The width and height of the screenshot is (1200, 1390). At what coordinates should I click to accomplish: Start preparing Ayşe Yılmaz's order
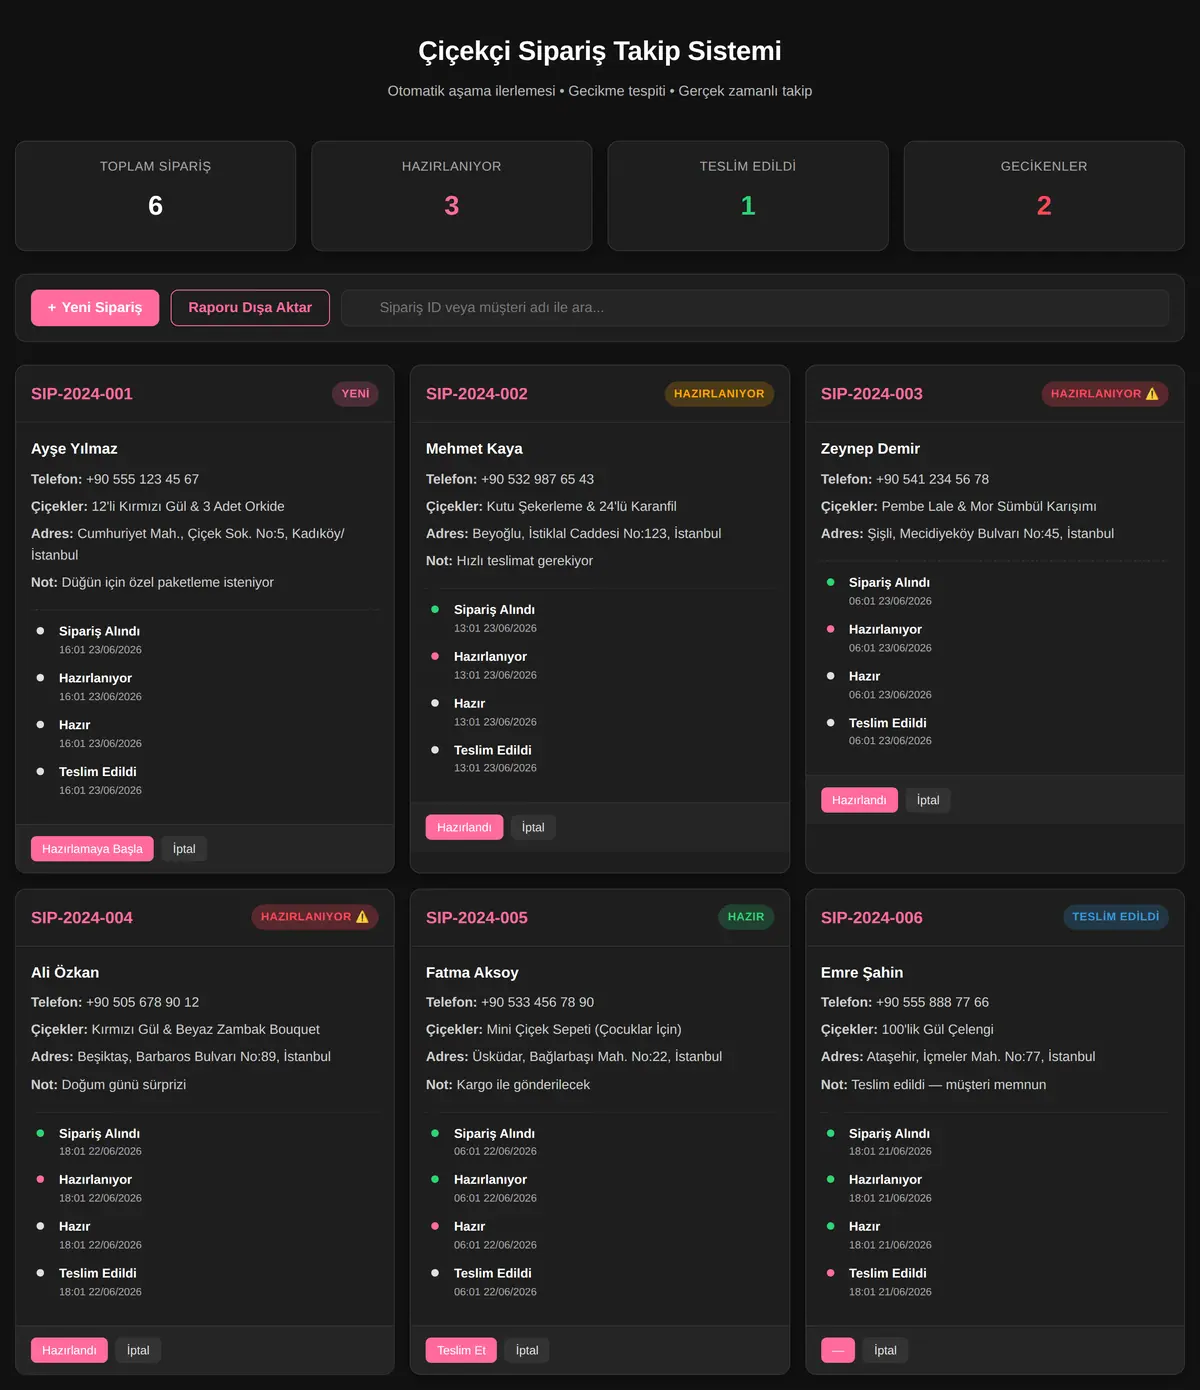92,849
